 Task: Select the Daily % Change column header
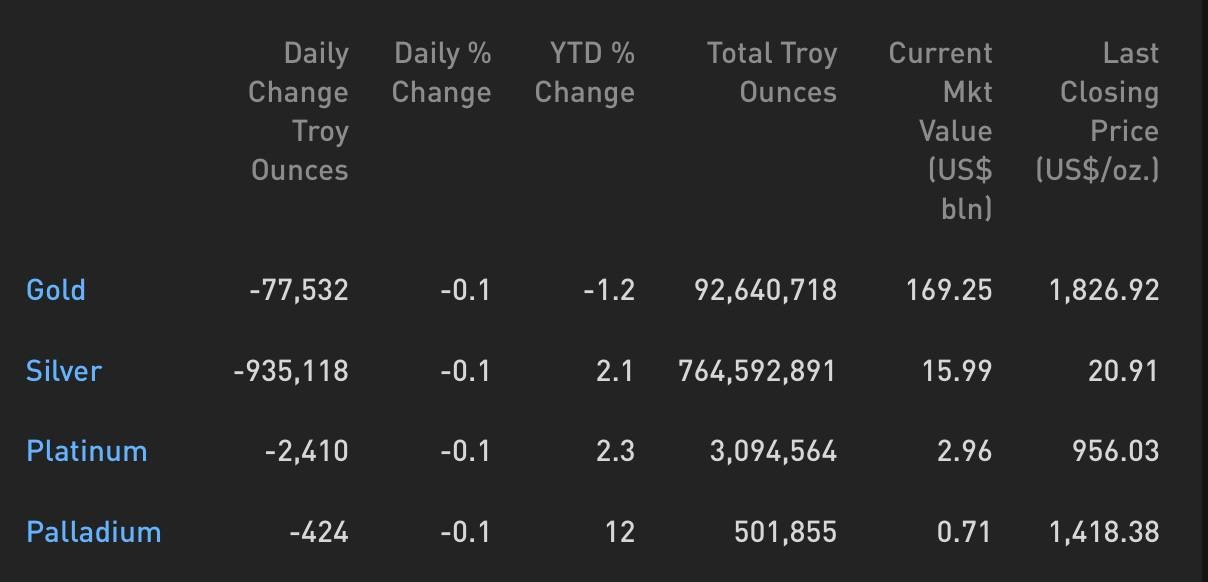coord(442,72)
